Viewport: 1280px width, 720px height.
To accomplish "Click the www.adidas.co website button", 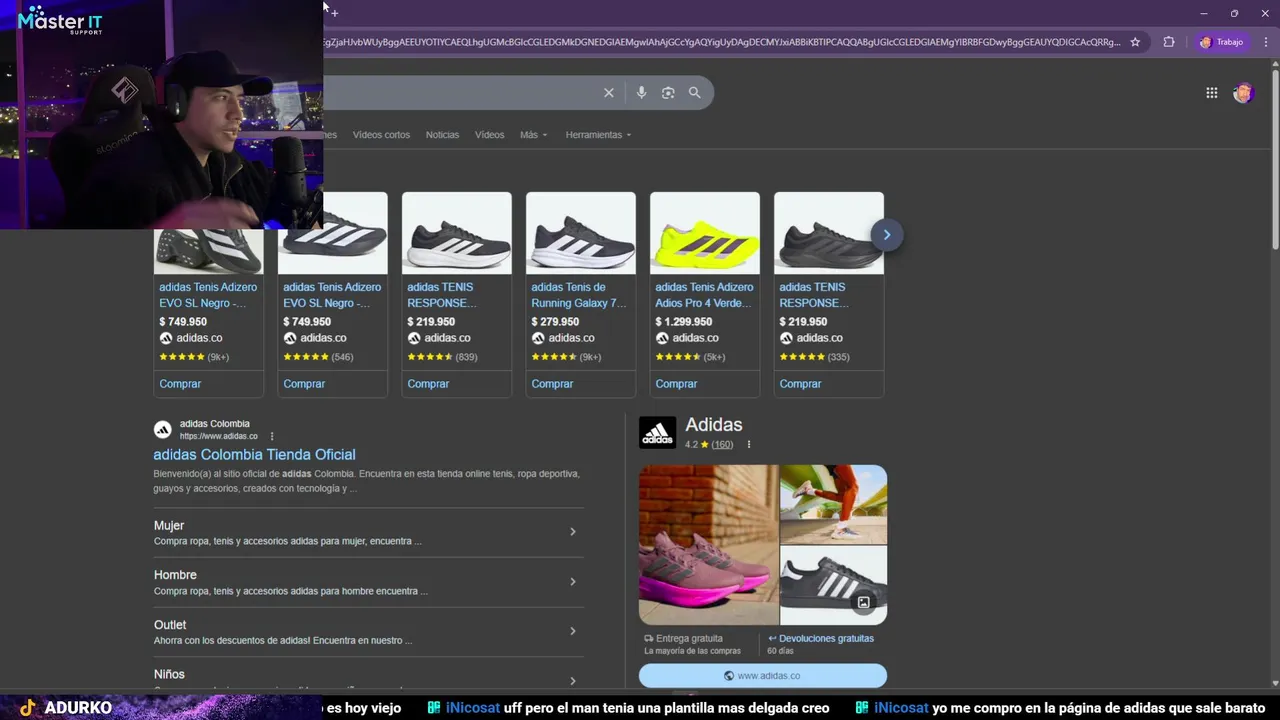I will 763,676.
